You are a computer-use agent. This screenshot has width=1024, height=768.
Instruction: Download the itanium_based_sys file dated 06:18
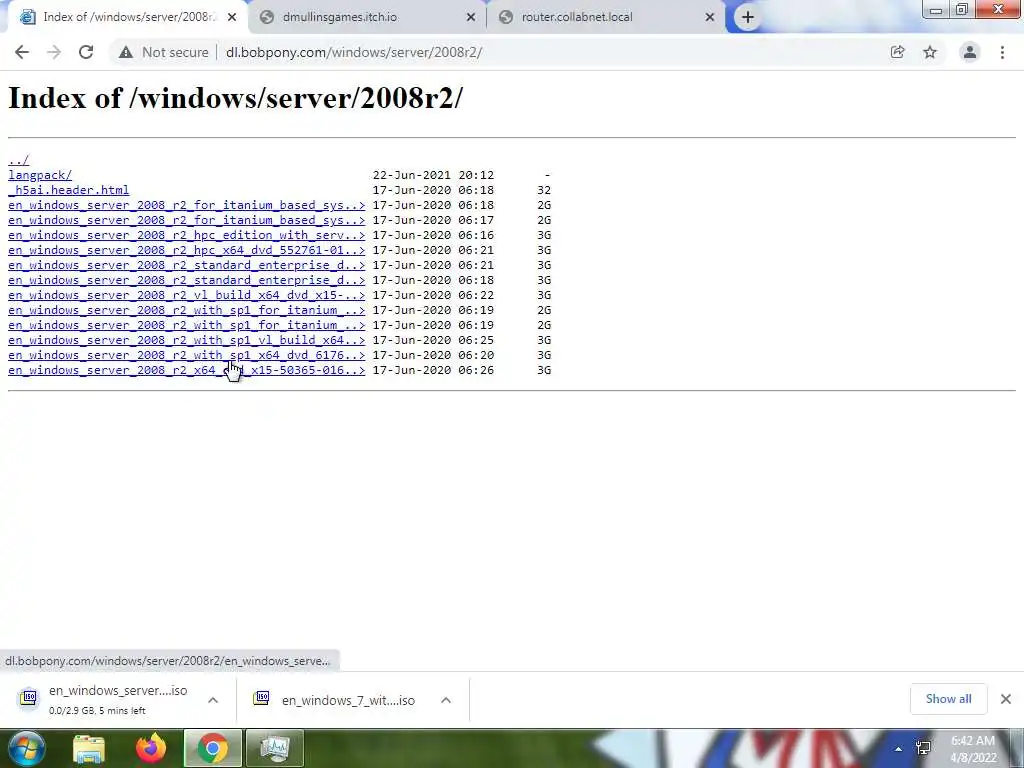pyautogui.click(x=186, y=205)
